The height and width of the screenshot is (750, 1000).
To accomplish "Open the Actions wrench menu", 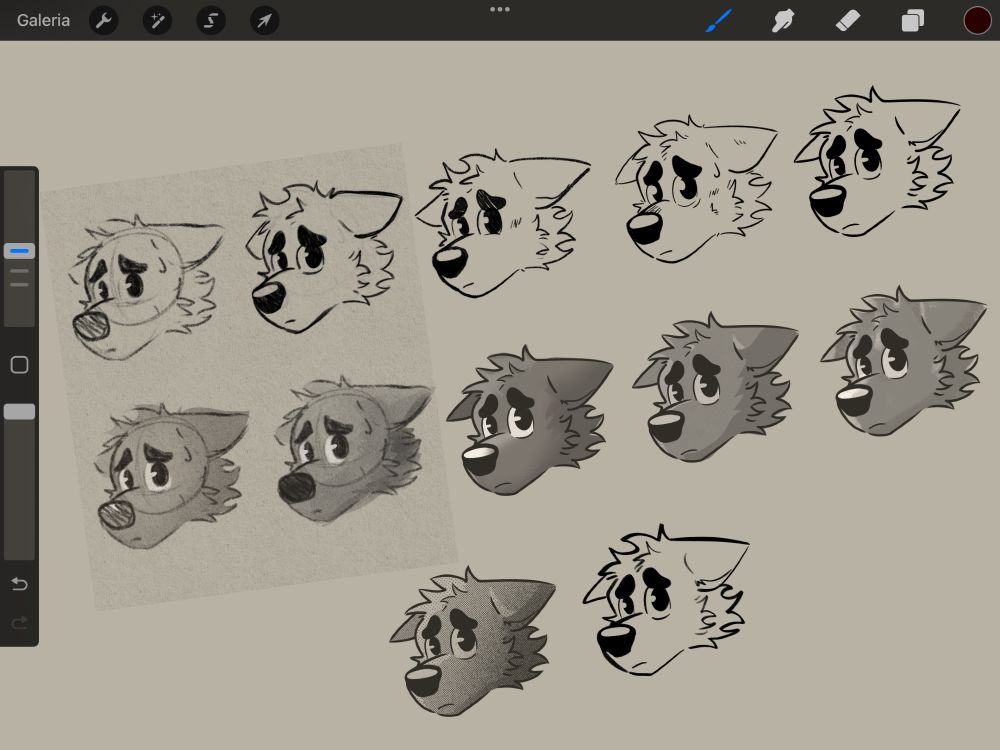I will pos(104,20).
